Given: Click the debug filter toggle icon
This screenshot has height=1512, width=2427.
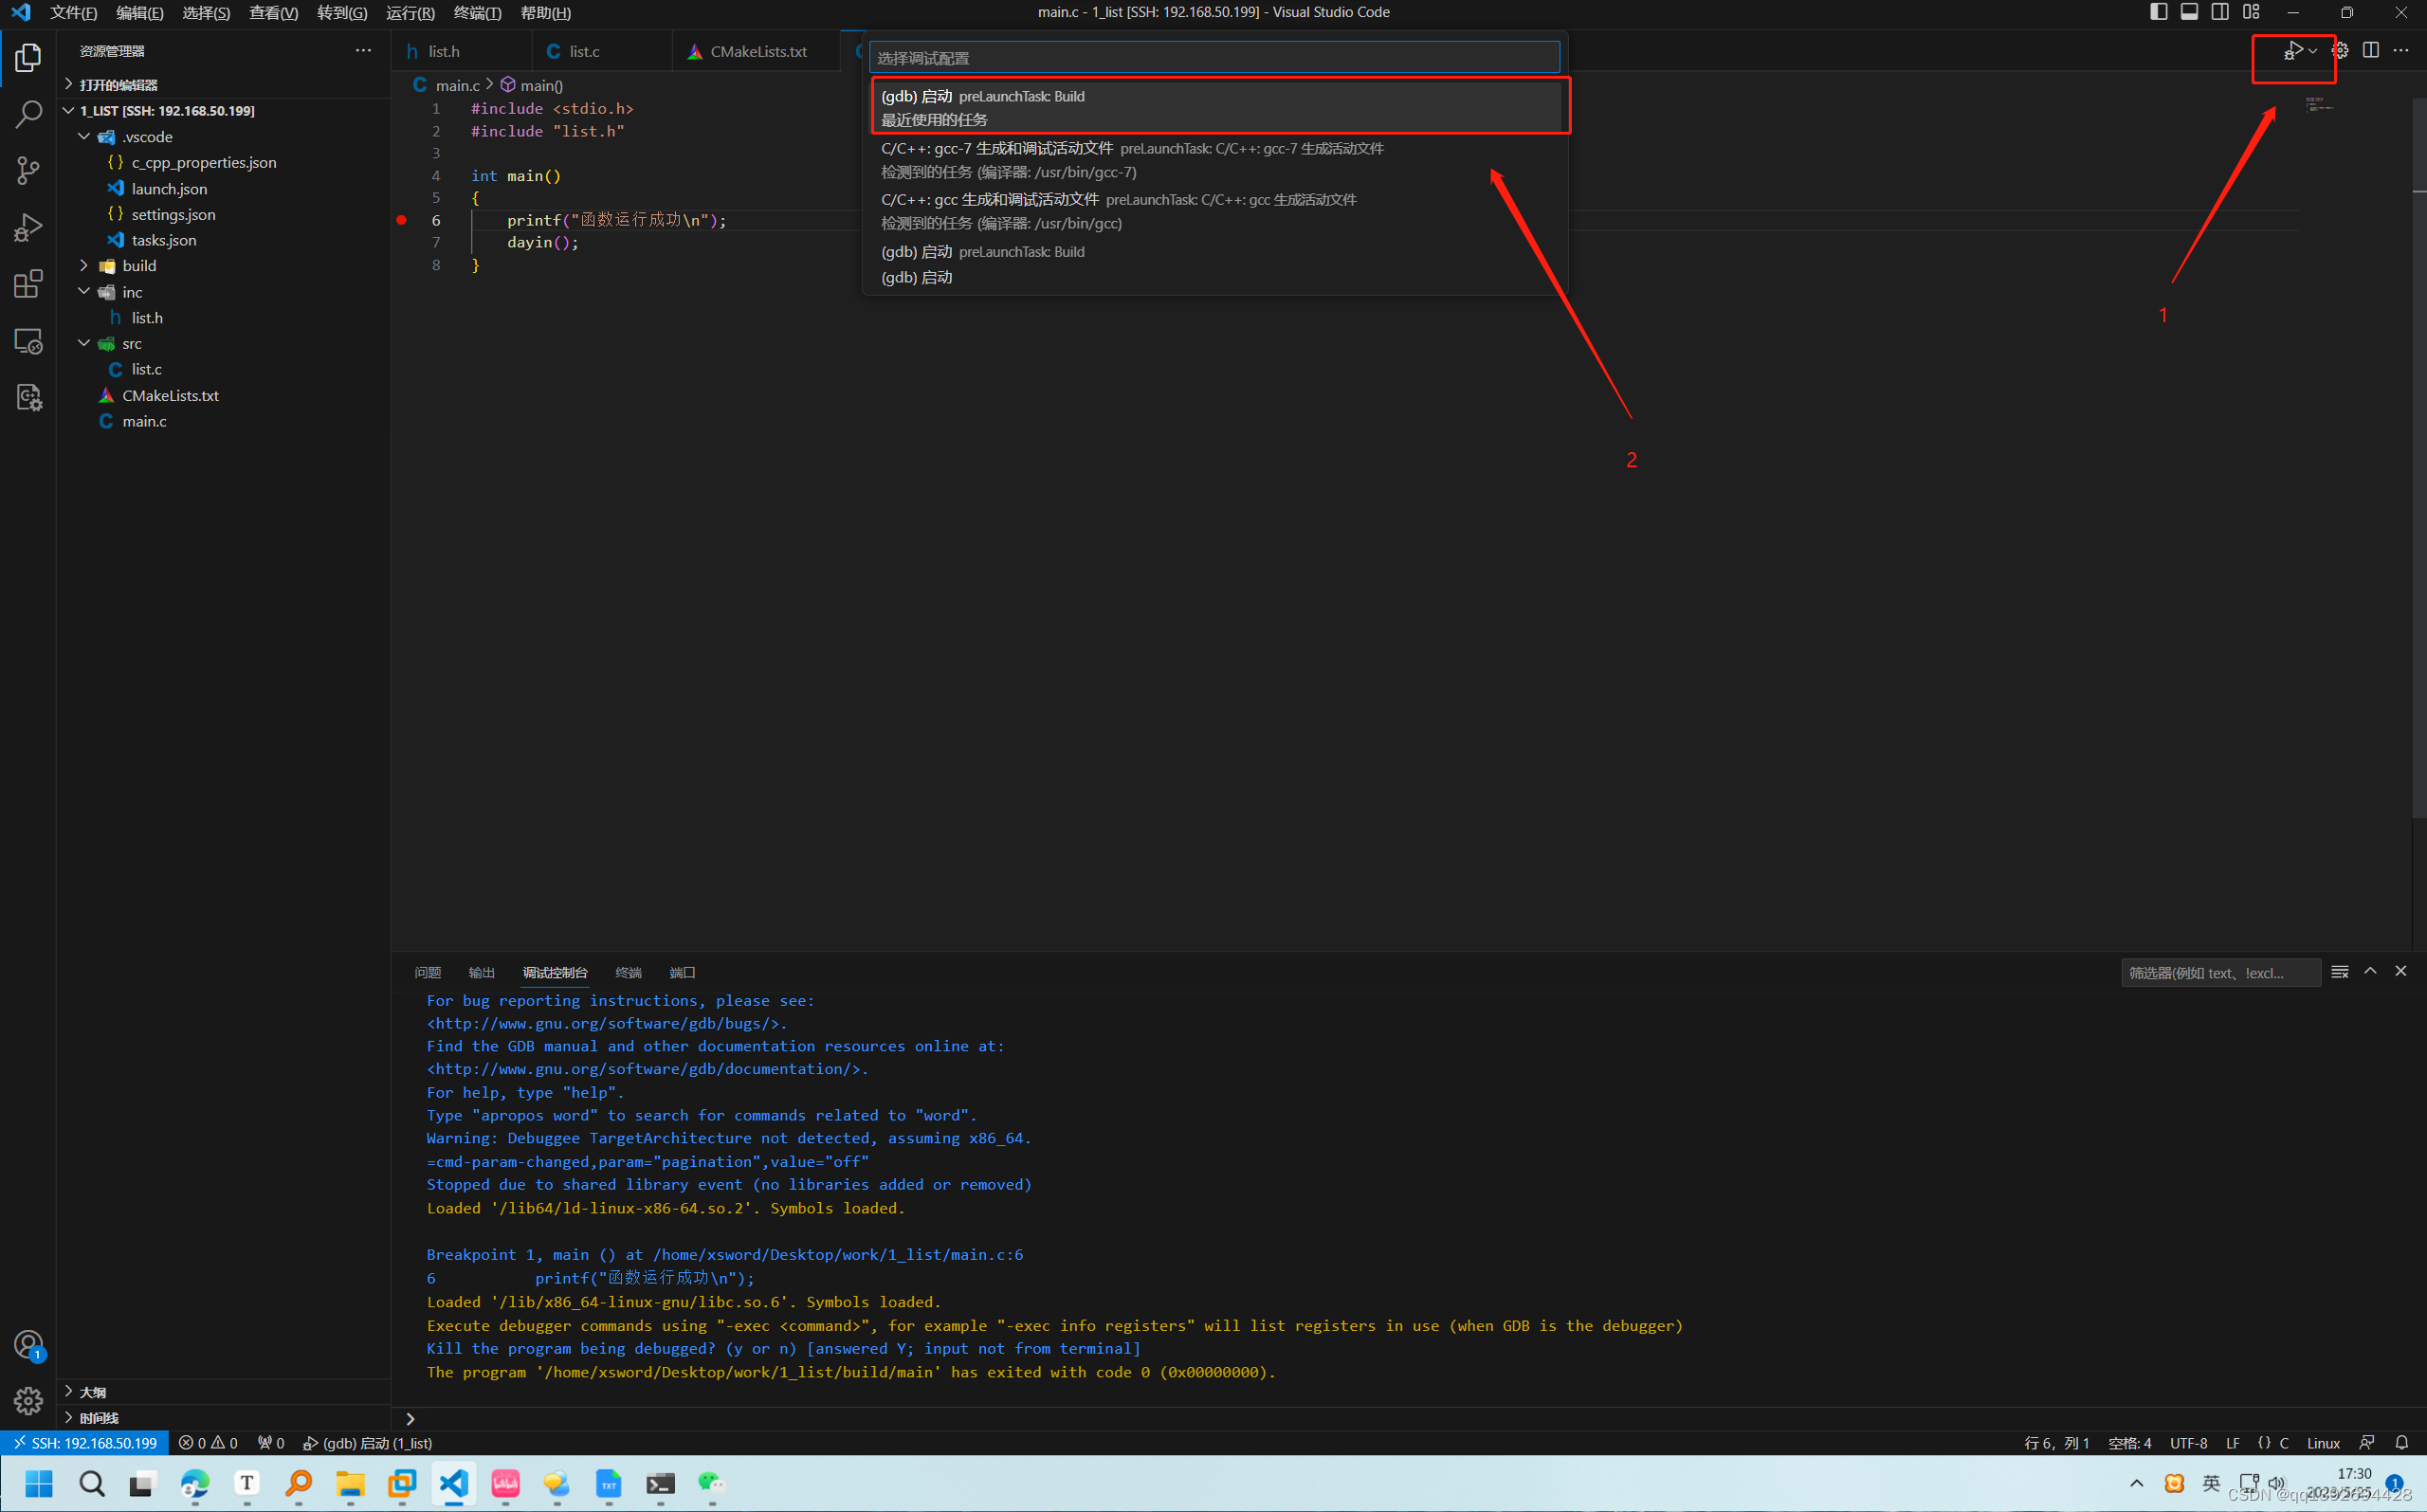Looking at the screenshot, I should click(2339, 971).
